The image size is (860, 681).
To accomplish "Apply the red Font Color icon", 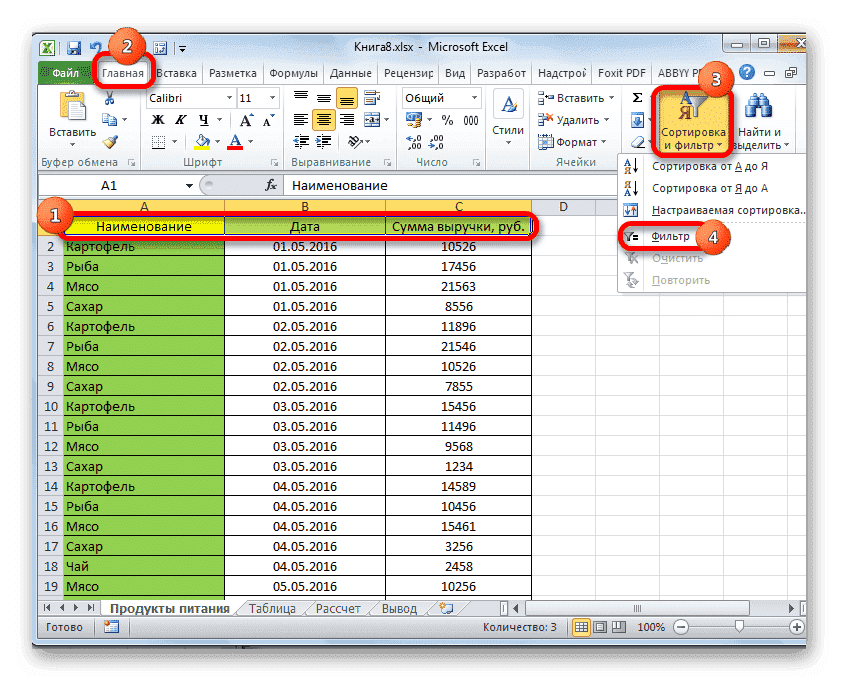I will point(236,140).
